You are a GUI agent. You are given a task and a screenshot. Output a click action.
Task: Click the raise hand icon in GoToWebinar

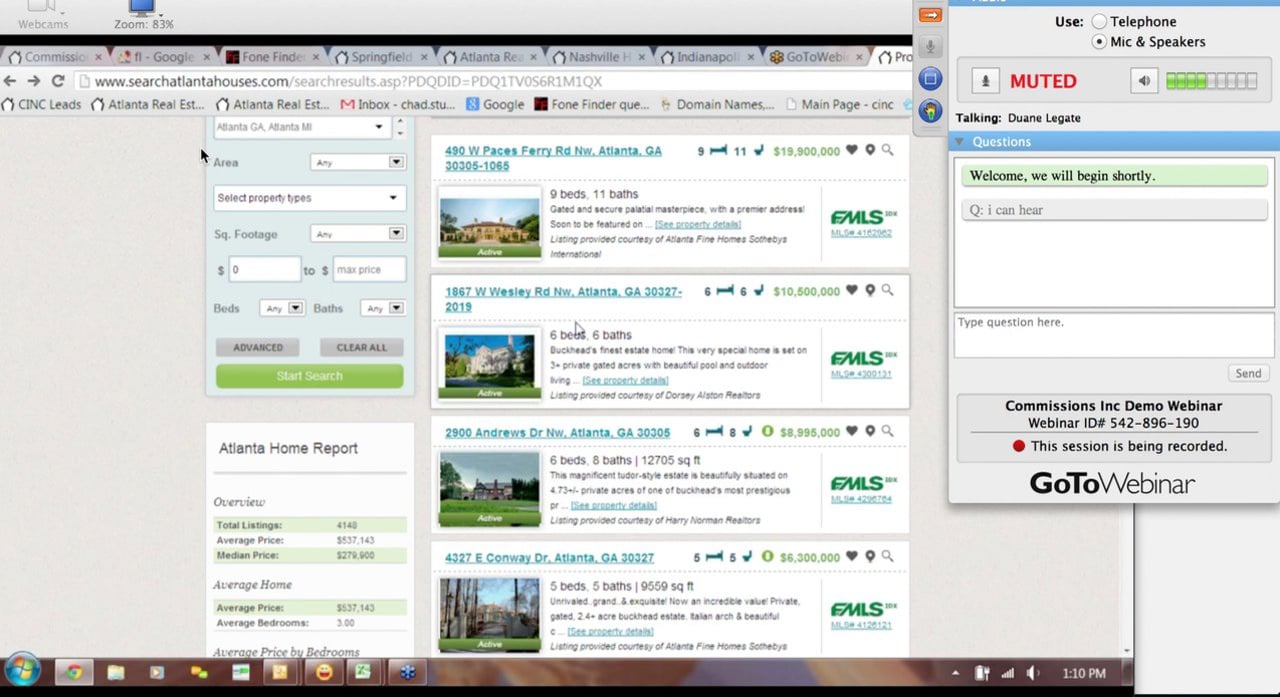tap(930, 110)
